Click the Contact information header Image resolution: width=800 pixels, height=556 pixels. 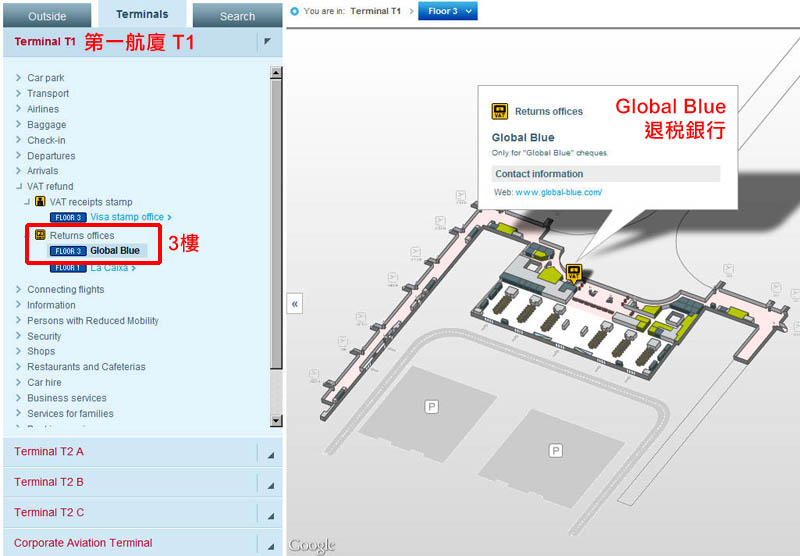point(606,173)
